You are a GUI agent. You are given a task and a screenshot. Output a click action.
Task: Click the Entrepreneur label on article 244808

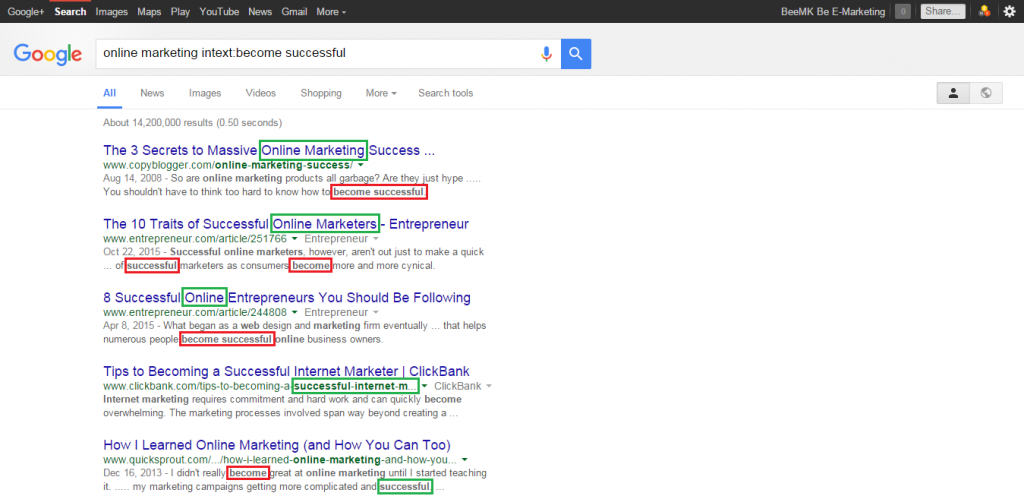(336, 313)
